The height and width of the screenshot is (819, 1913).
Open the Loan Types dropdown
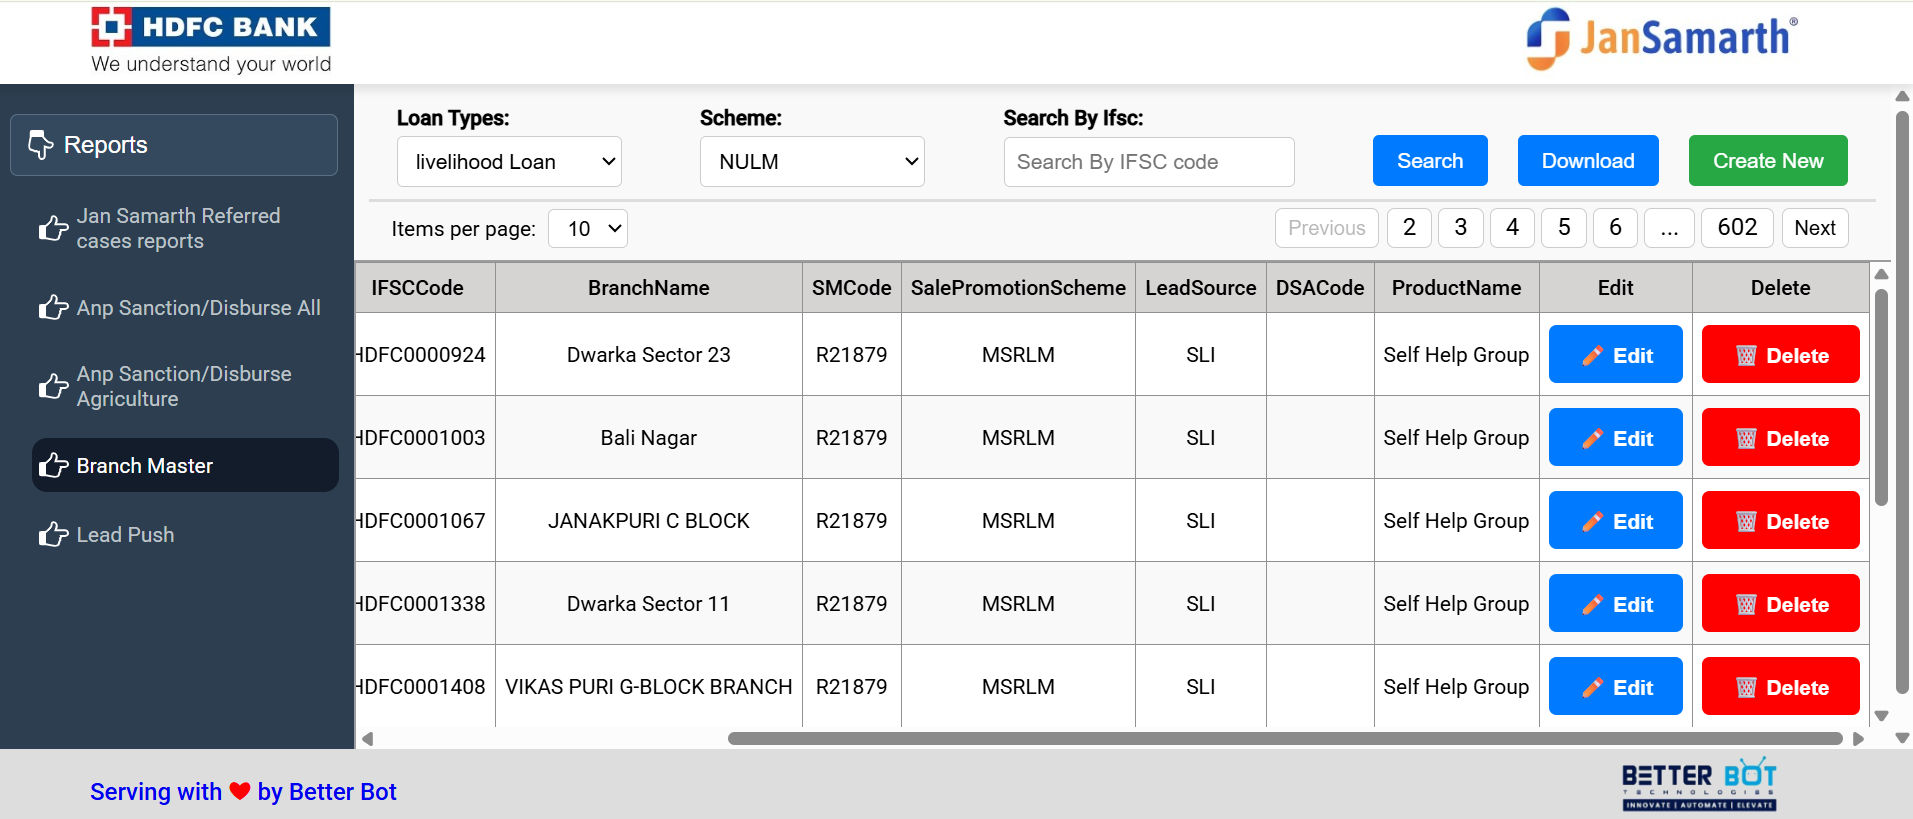pyautogui.click(x=509, y=162)
